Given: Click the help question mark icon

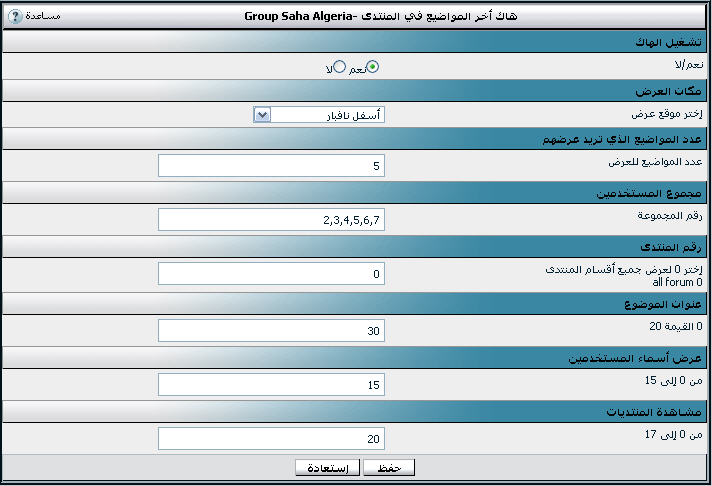Looking at the screenshot, I should coord(15,16).
